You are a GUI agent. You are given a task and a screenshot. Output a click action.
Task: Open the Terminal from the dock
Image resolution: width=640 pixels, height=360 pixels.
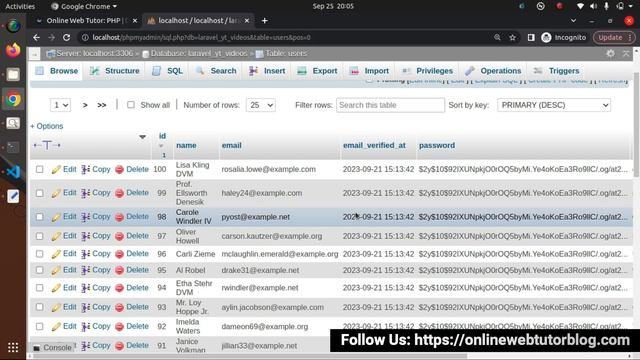click(13, 147)
